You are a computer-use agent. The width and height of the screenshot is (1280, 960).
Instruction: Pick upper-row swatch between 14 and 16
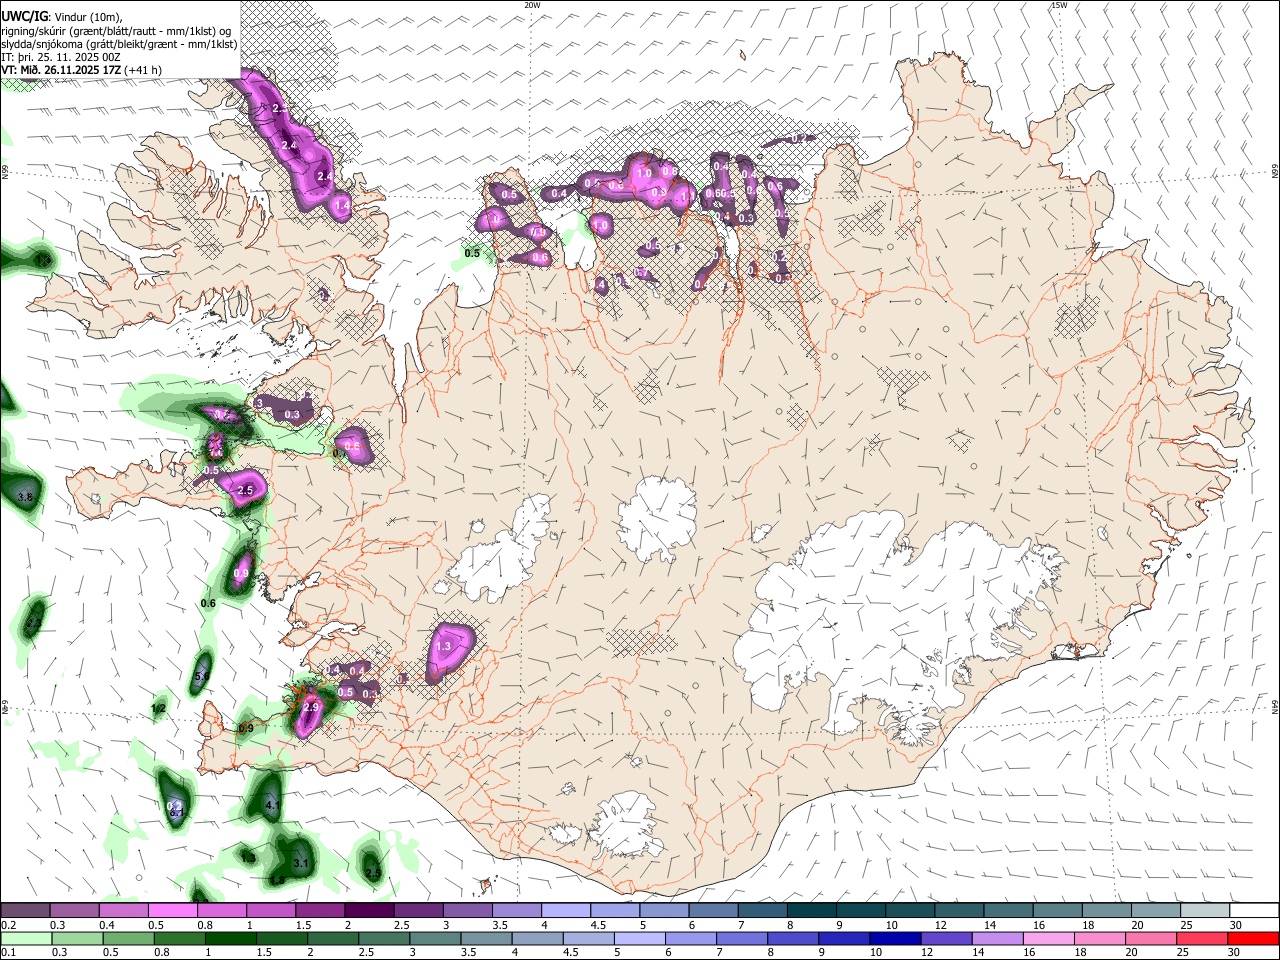(x=1008, y=911)
